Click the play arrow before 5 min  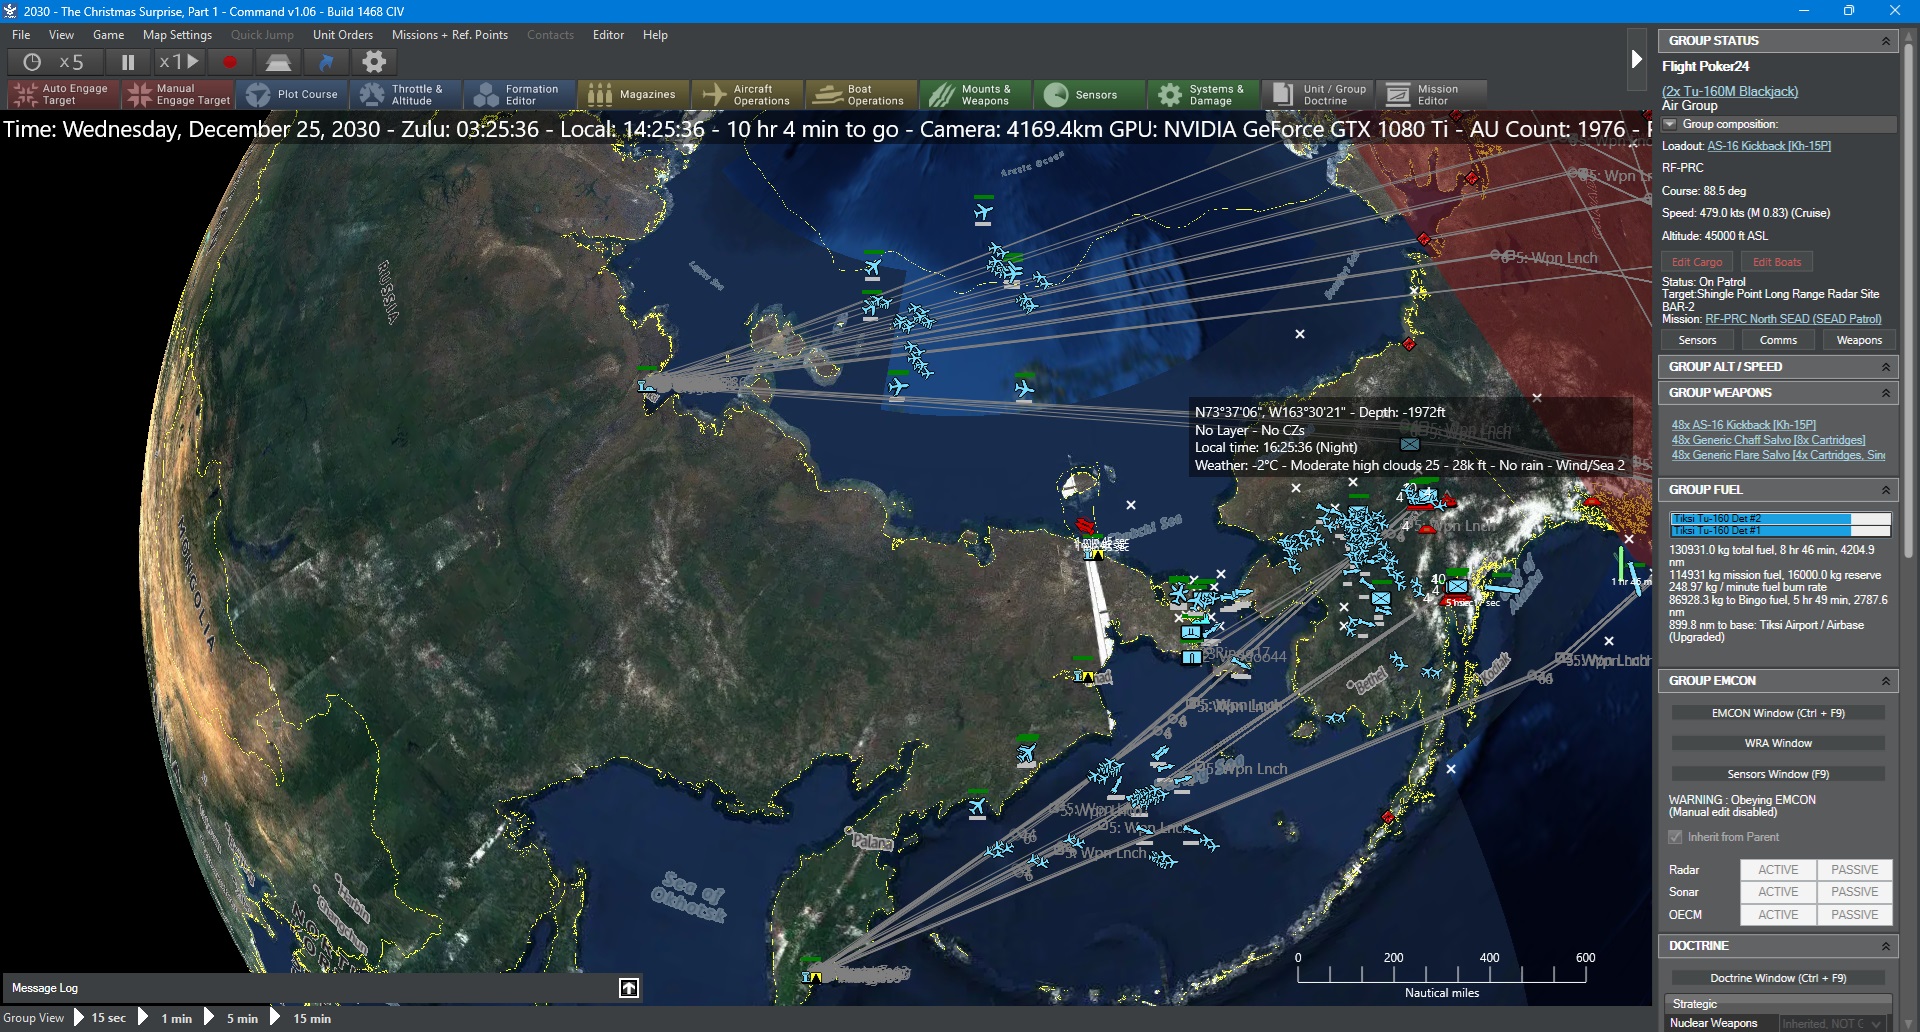209,1018
